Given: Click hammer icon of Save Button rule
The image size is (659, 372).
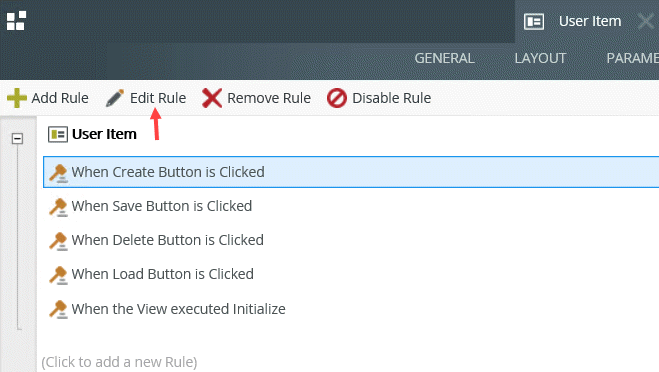Looking at the screenshot, I should tap(58, 207).
